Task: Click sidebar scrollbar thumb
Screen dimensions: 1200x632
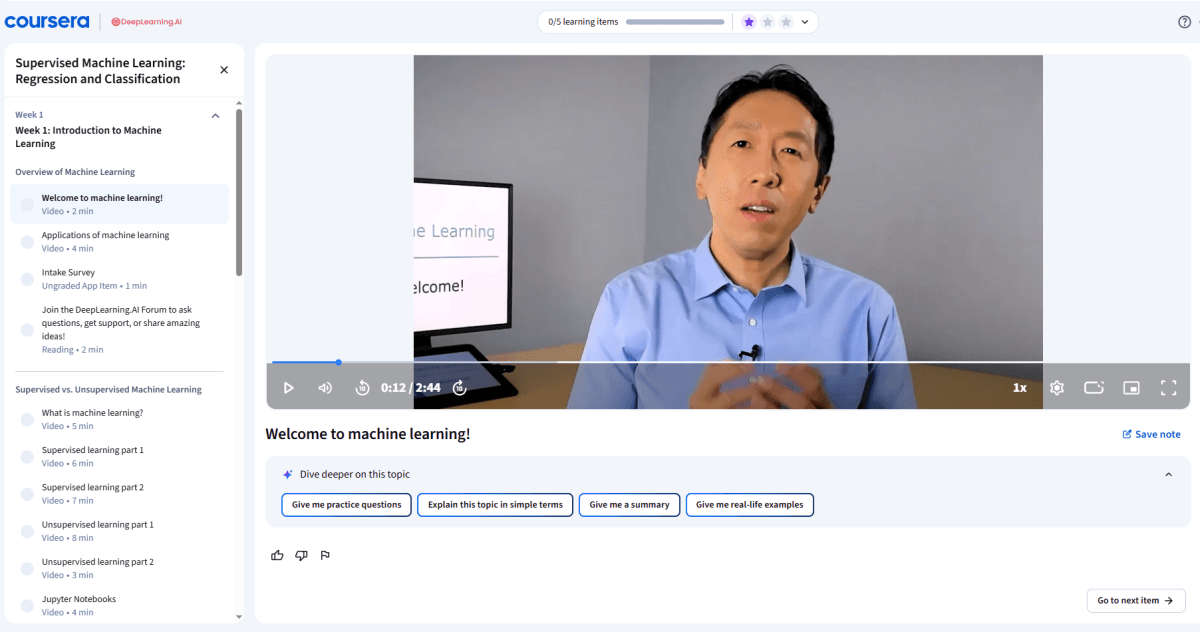Action: click(239, 192)
